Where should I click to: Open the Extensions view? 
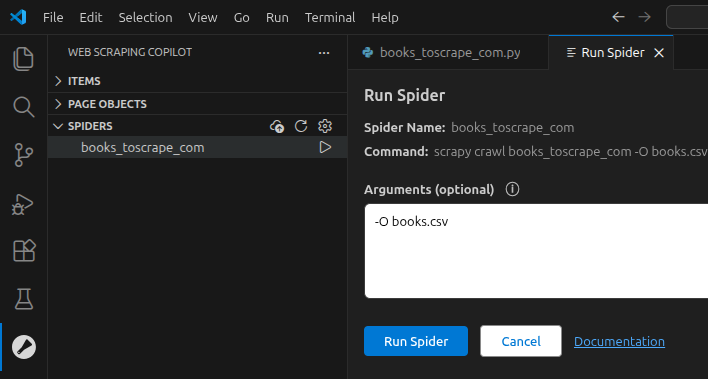point(24,250)
